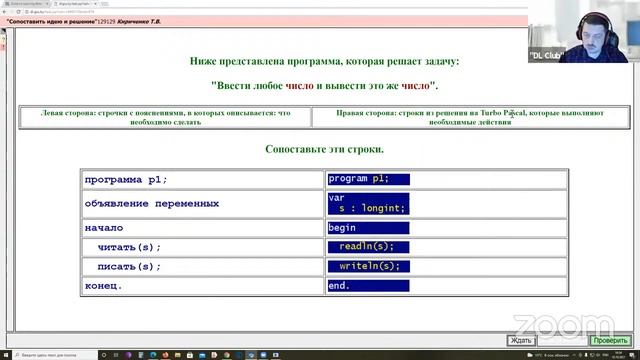Image resolution: width=640 pixels, height=360 pixels.
Task: Click the page title 'Сопоставить идею и решение'
Action: (x=52, y=21)
